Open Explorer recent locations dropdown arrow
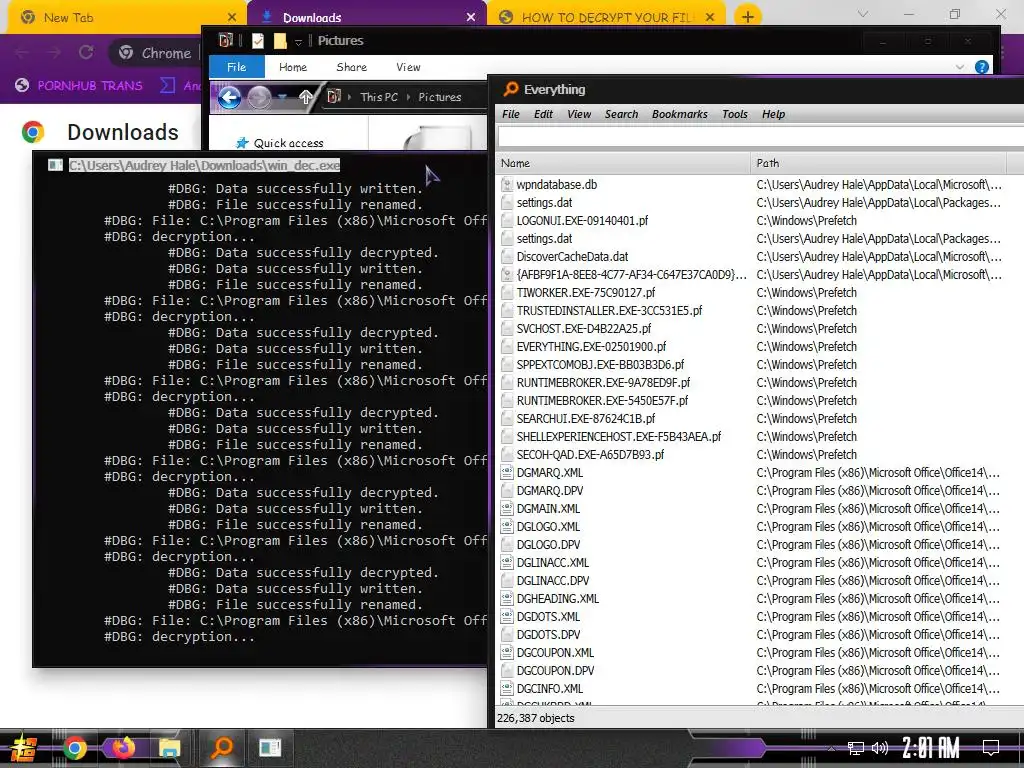This screenshot has height=768, width=1024. (282, 97)
